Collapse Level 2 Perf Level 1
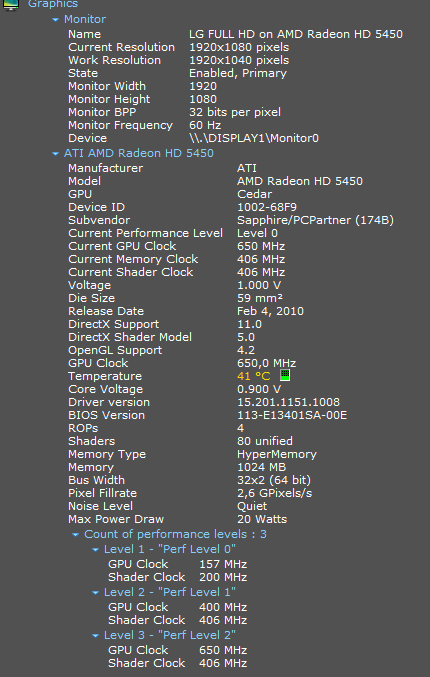Image resolution: width=430 pixels, height=677 pixels. [95, 592]
